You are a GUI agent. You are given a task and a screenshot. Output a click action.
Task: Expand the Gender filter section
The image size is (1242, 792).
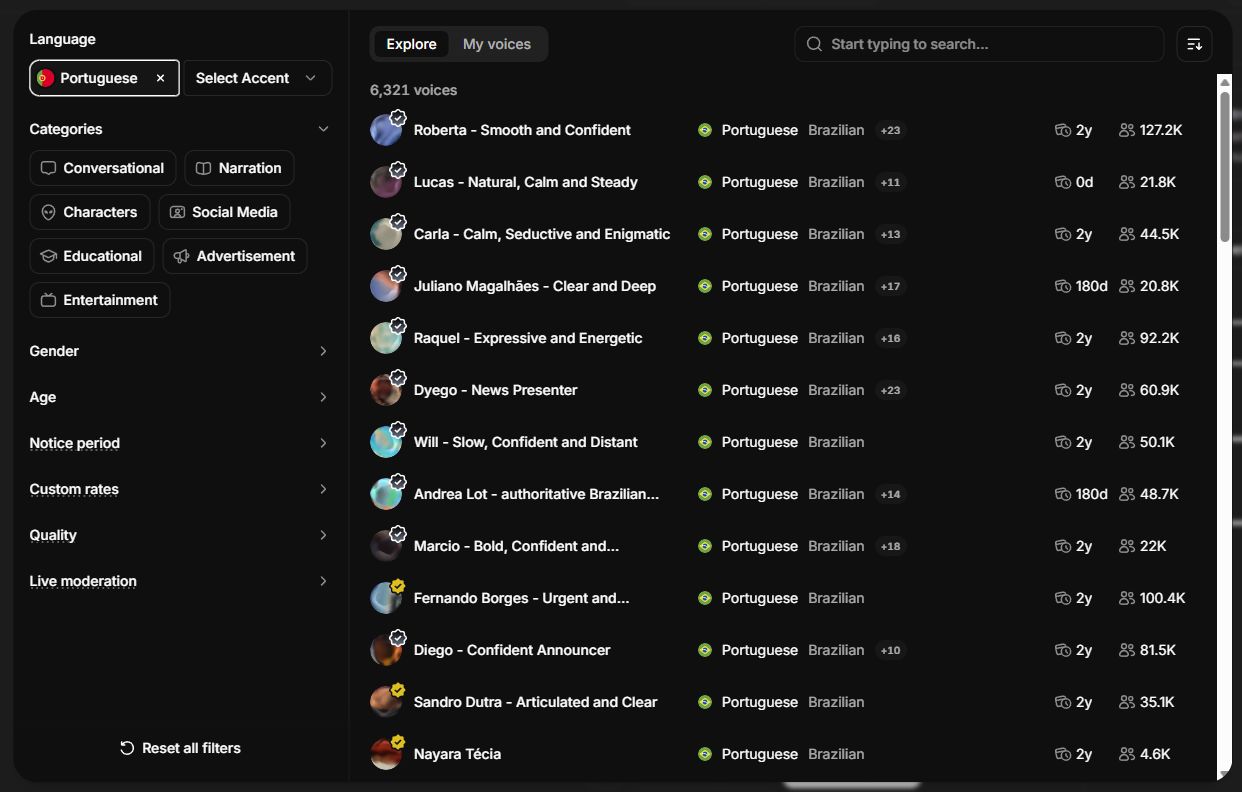click(180, 351)
